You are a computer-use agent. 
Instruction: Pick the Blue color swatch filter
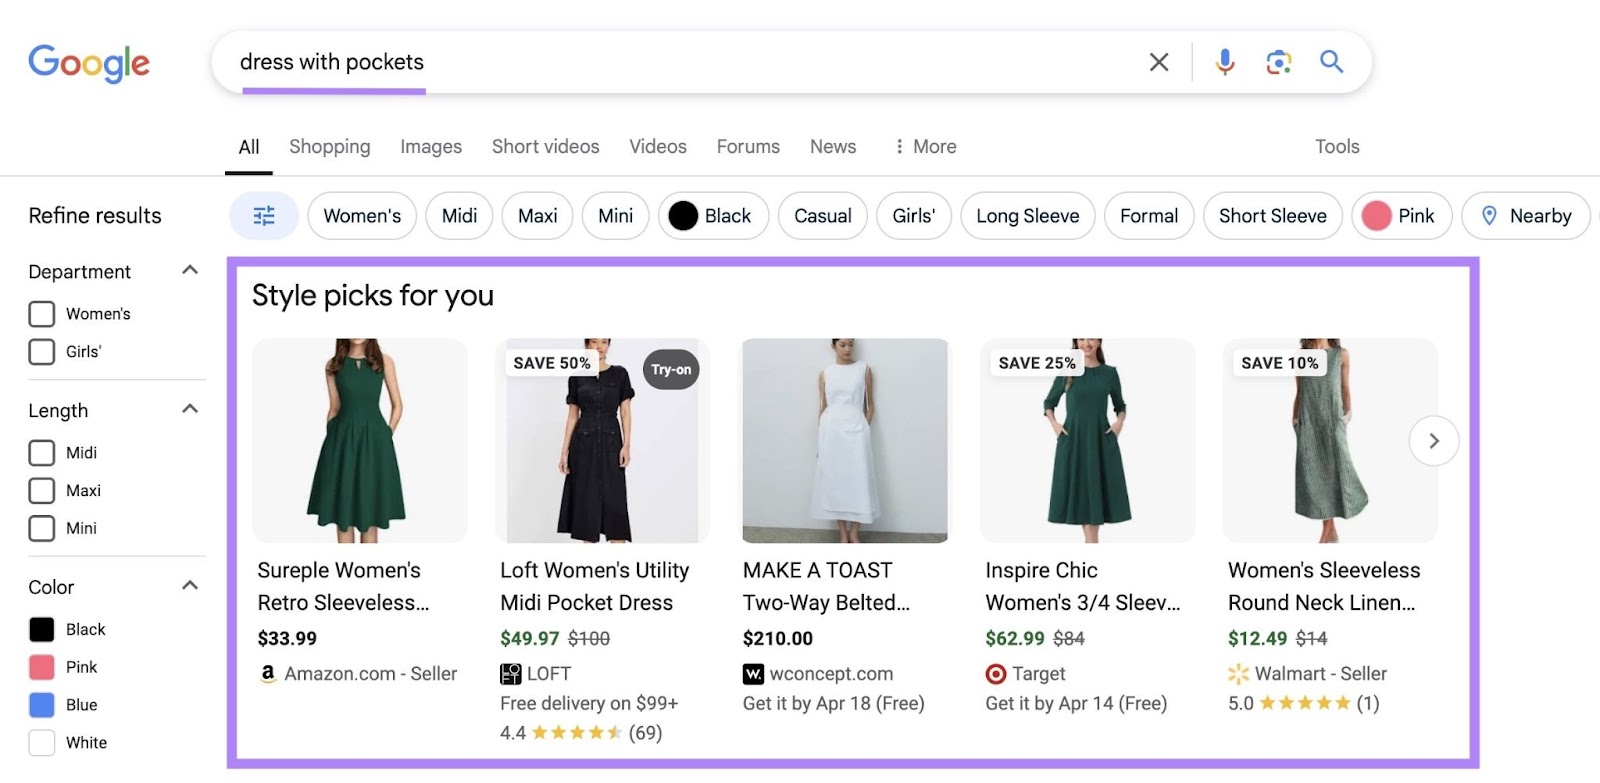coord(42,705)
